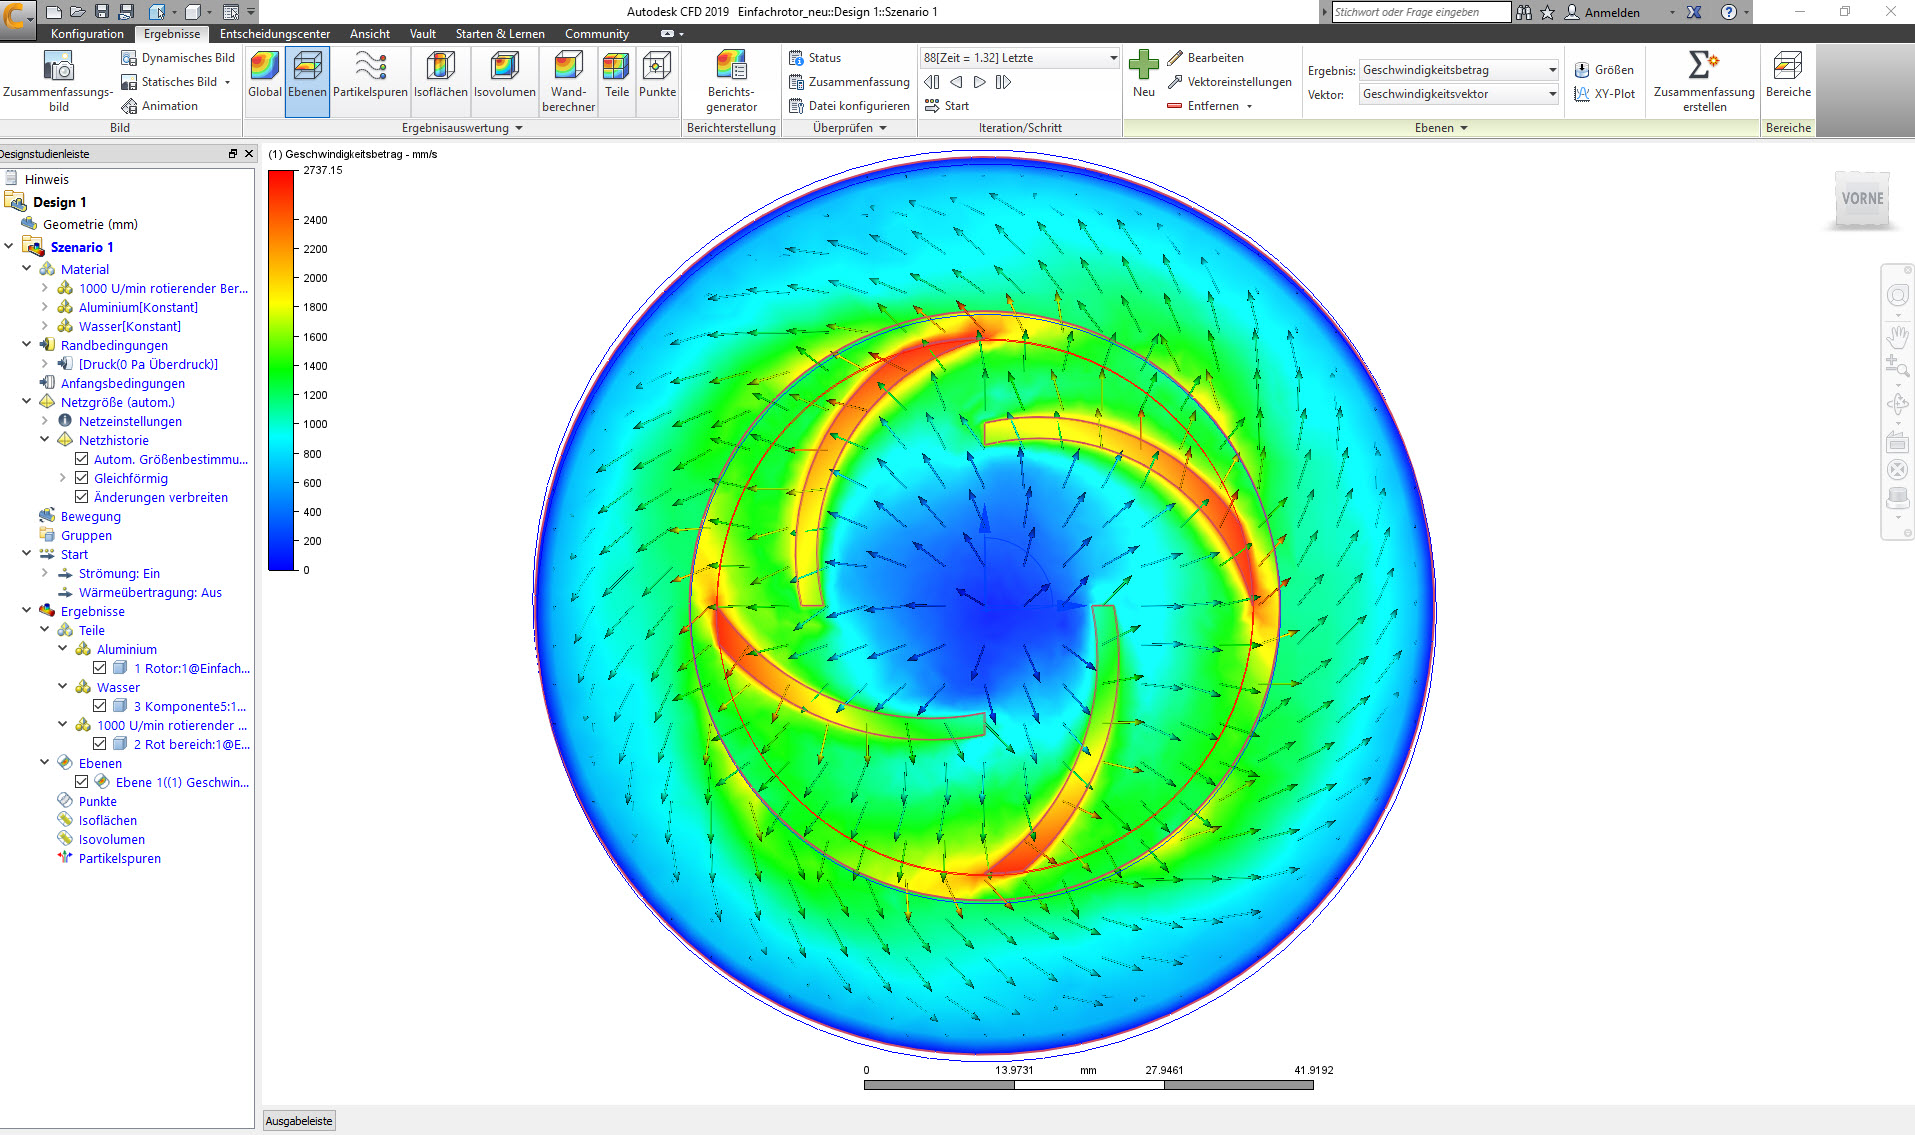Open the Ergebnis Geschwindigkeitsbetrag dropdown
This screenshot has width=1915, height=1135.
click(1551, 69)
